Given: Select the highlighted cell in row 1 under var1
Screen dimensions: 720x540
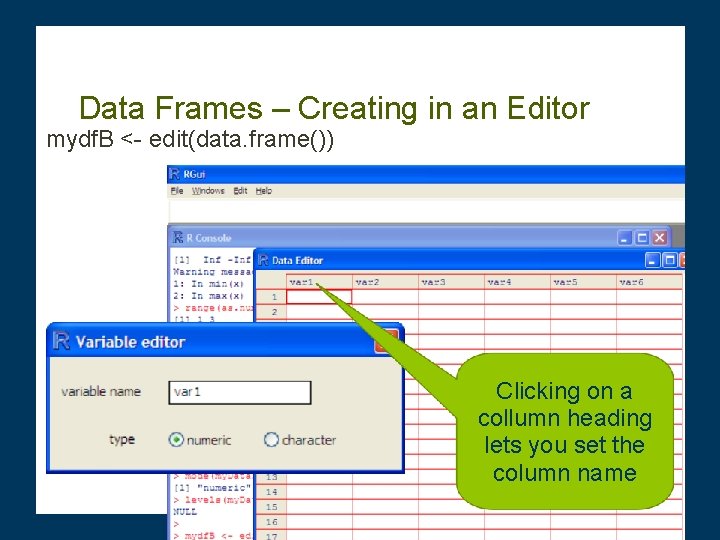Looking at the screenshot, I should (x=319, y=297).
